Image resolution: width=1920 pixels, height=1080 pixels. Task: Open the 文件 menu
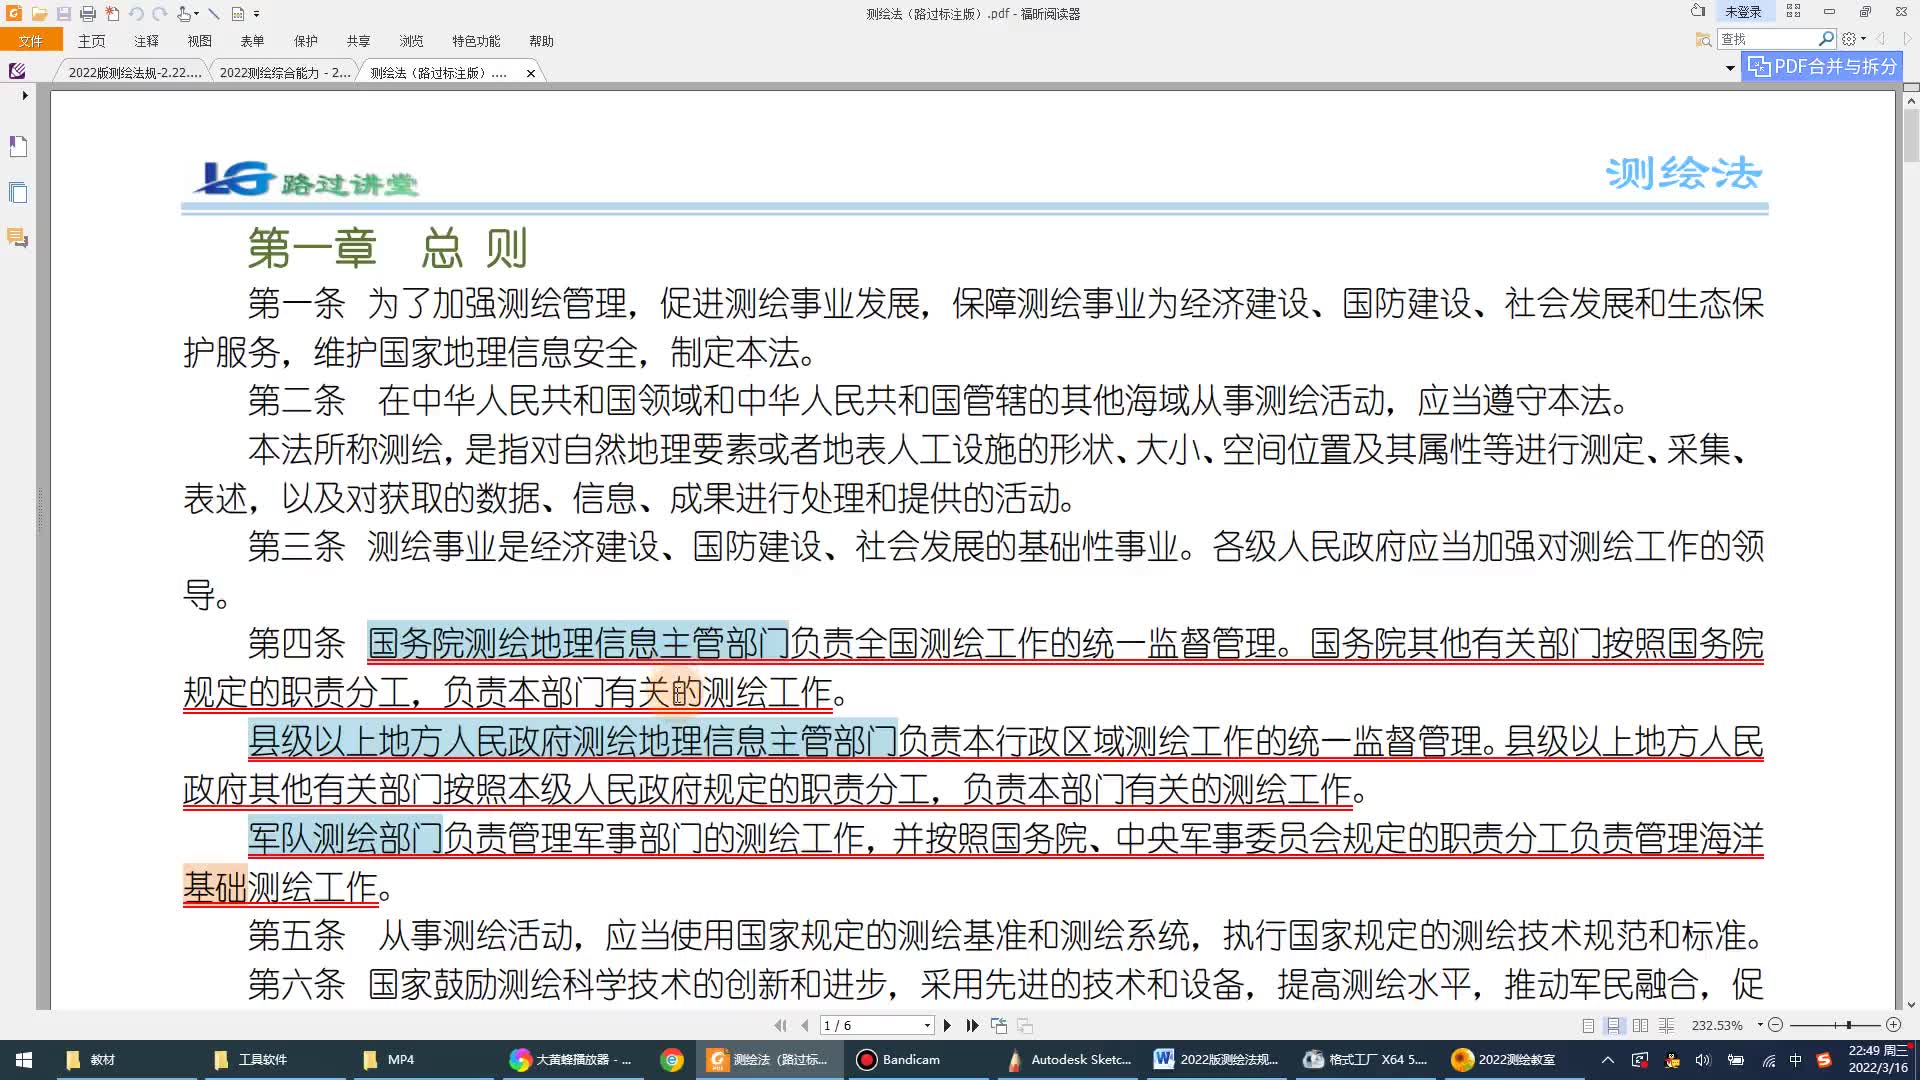(31, 41)
